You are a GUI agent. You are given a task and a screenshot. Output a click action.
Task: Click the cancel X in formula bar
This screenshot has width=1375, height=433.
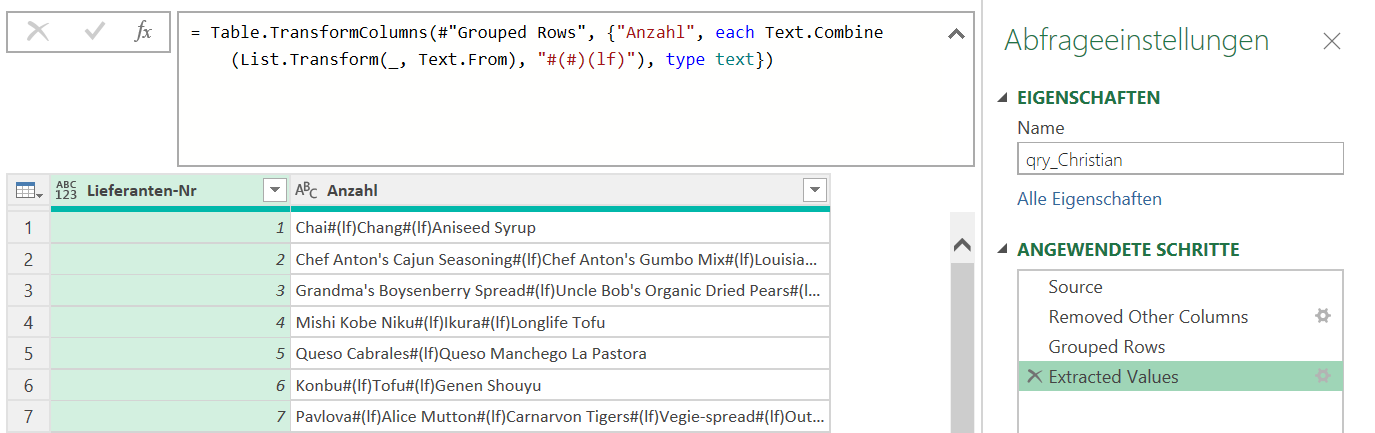click(38, 32)
